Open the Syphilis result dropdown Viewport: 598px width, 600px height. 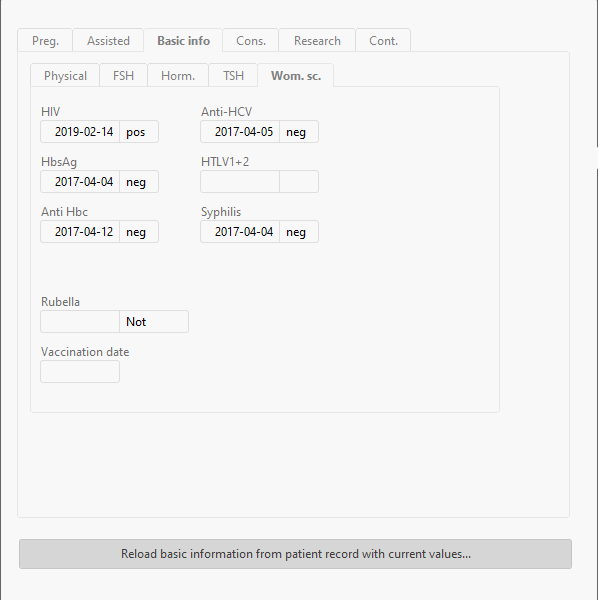pos(299,232)
